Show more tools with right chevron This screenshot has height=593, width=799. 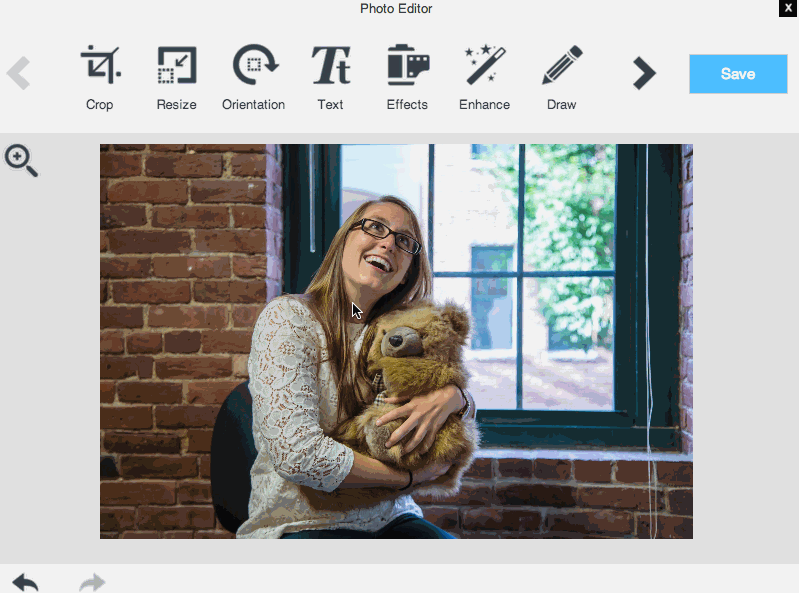coord(644,73)
